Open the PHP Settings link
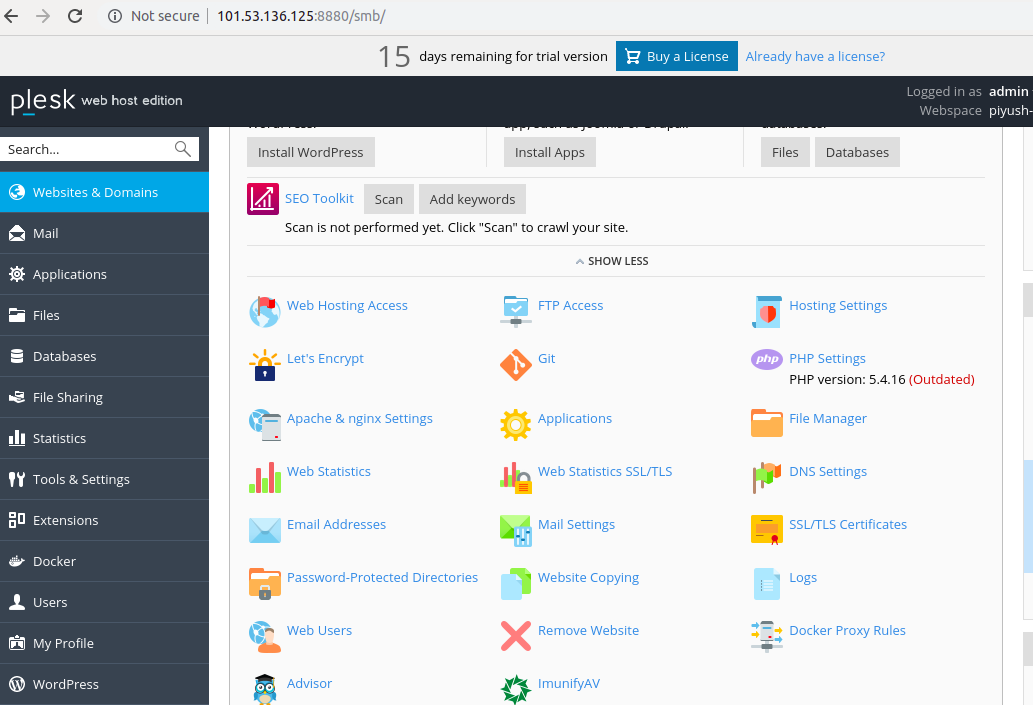1033x705 pixels. (x=827, y=358)
